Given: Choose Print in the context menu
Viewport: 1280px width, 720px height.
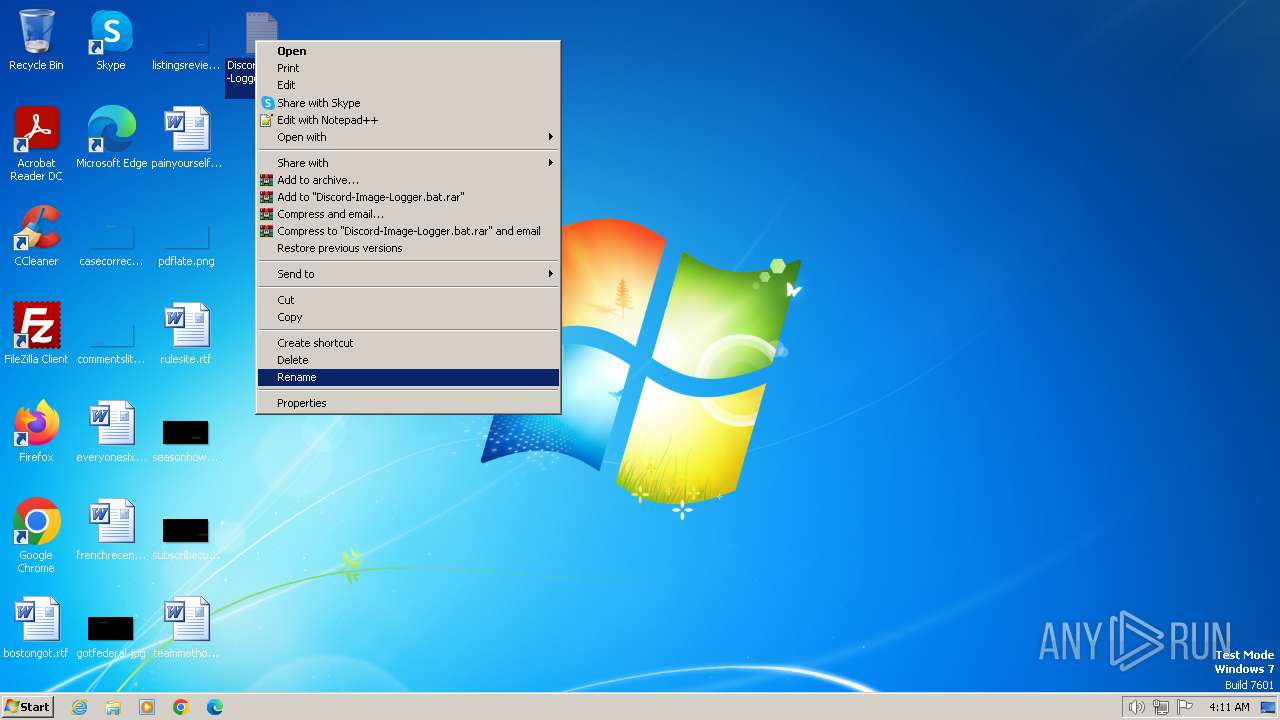Looking at the screenshot, I should pos(408,68).
